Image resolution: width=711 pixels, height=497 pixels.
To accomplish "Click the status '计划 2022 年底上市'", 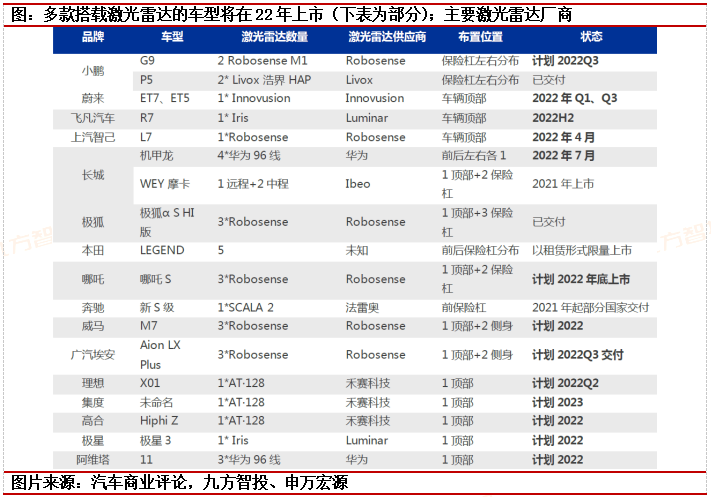I will pyautogui.click(x=581, y=279).
